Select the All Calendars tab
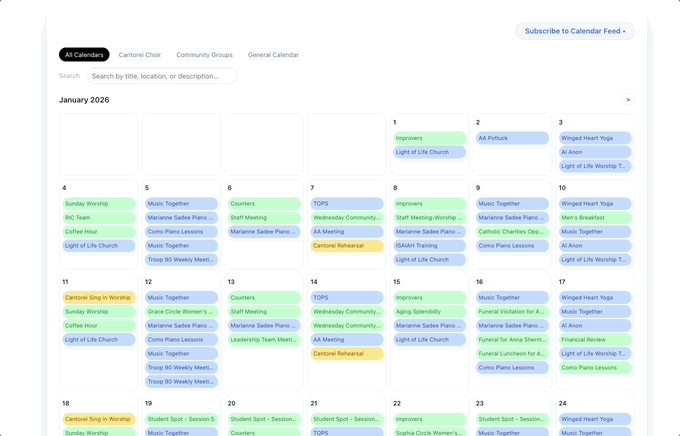680x436 pixels. (84, 55)
